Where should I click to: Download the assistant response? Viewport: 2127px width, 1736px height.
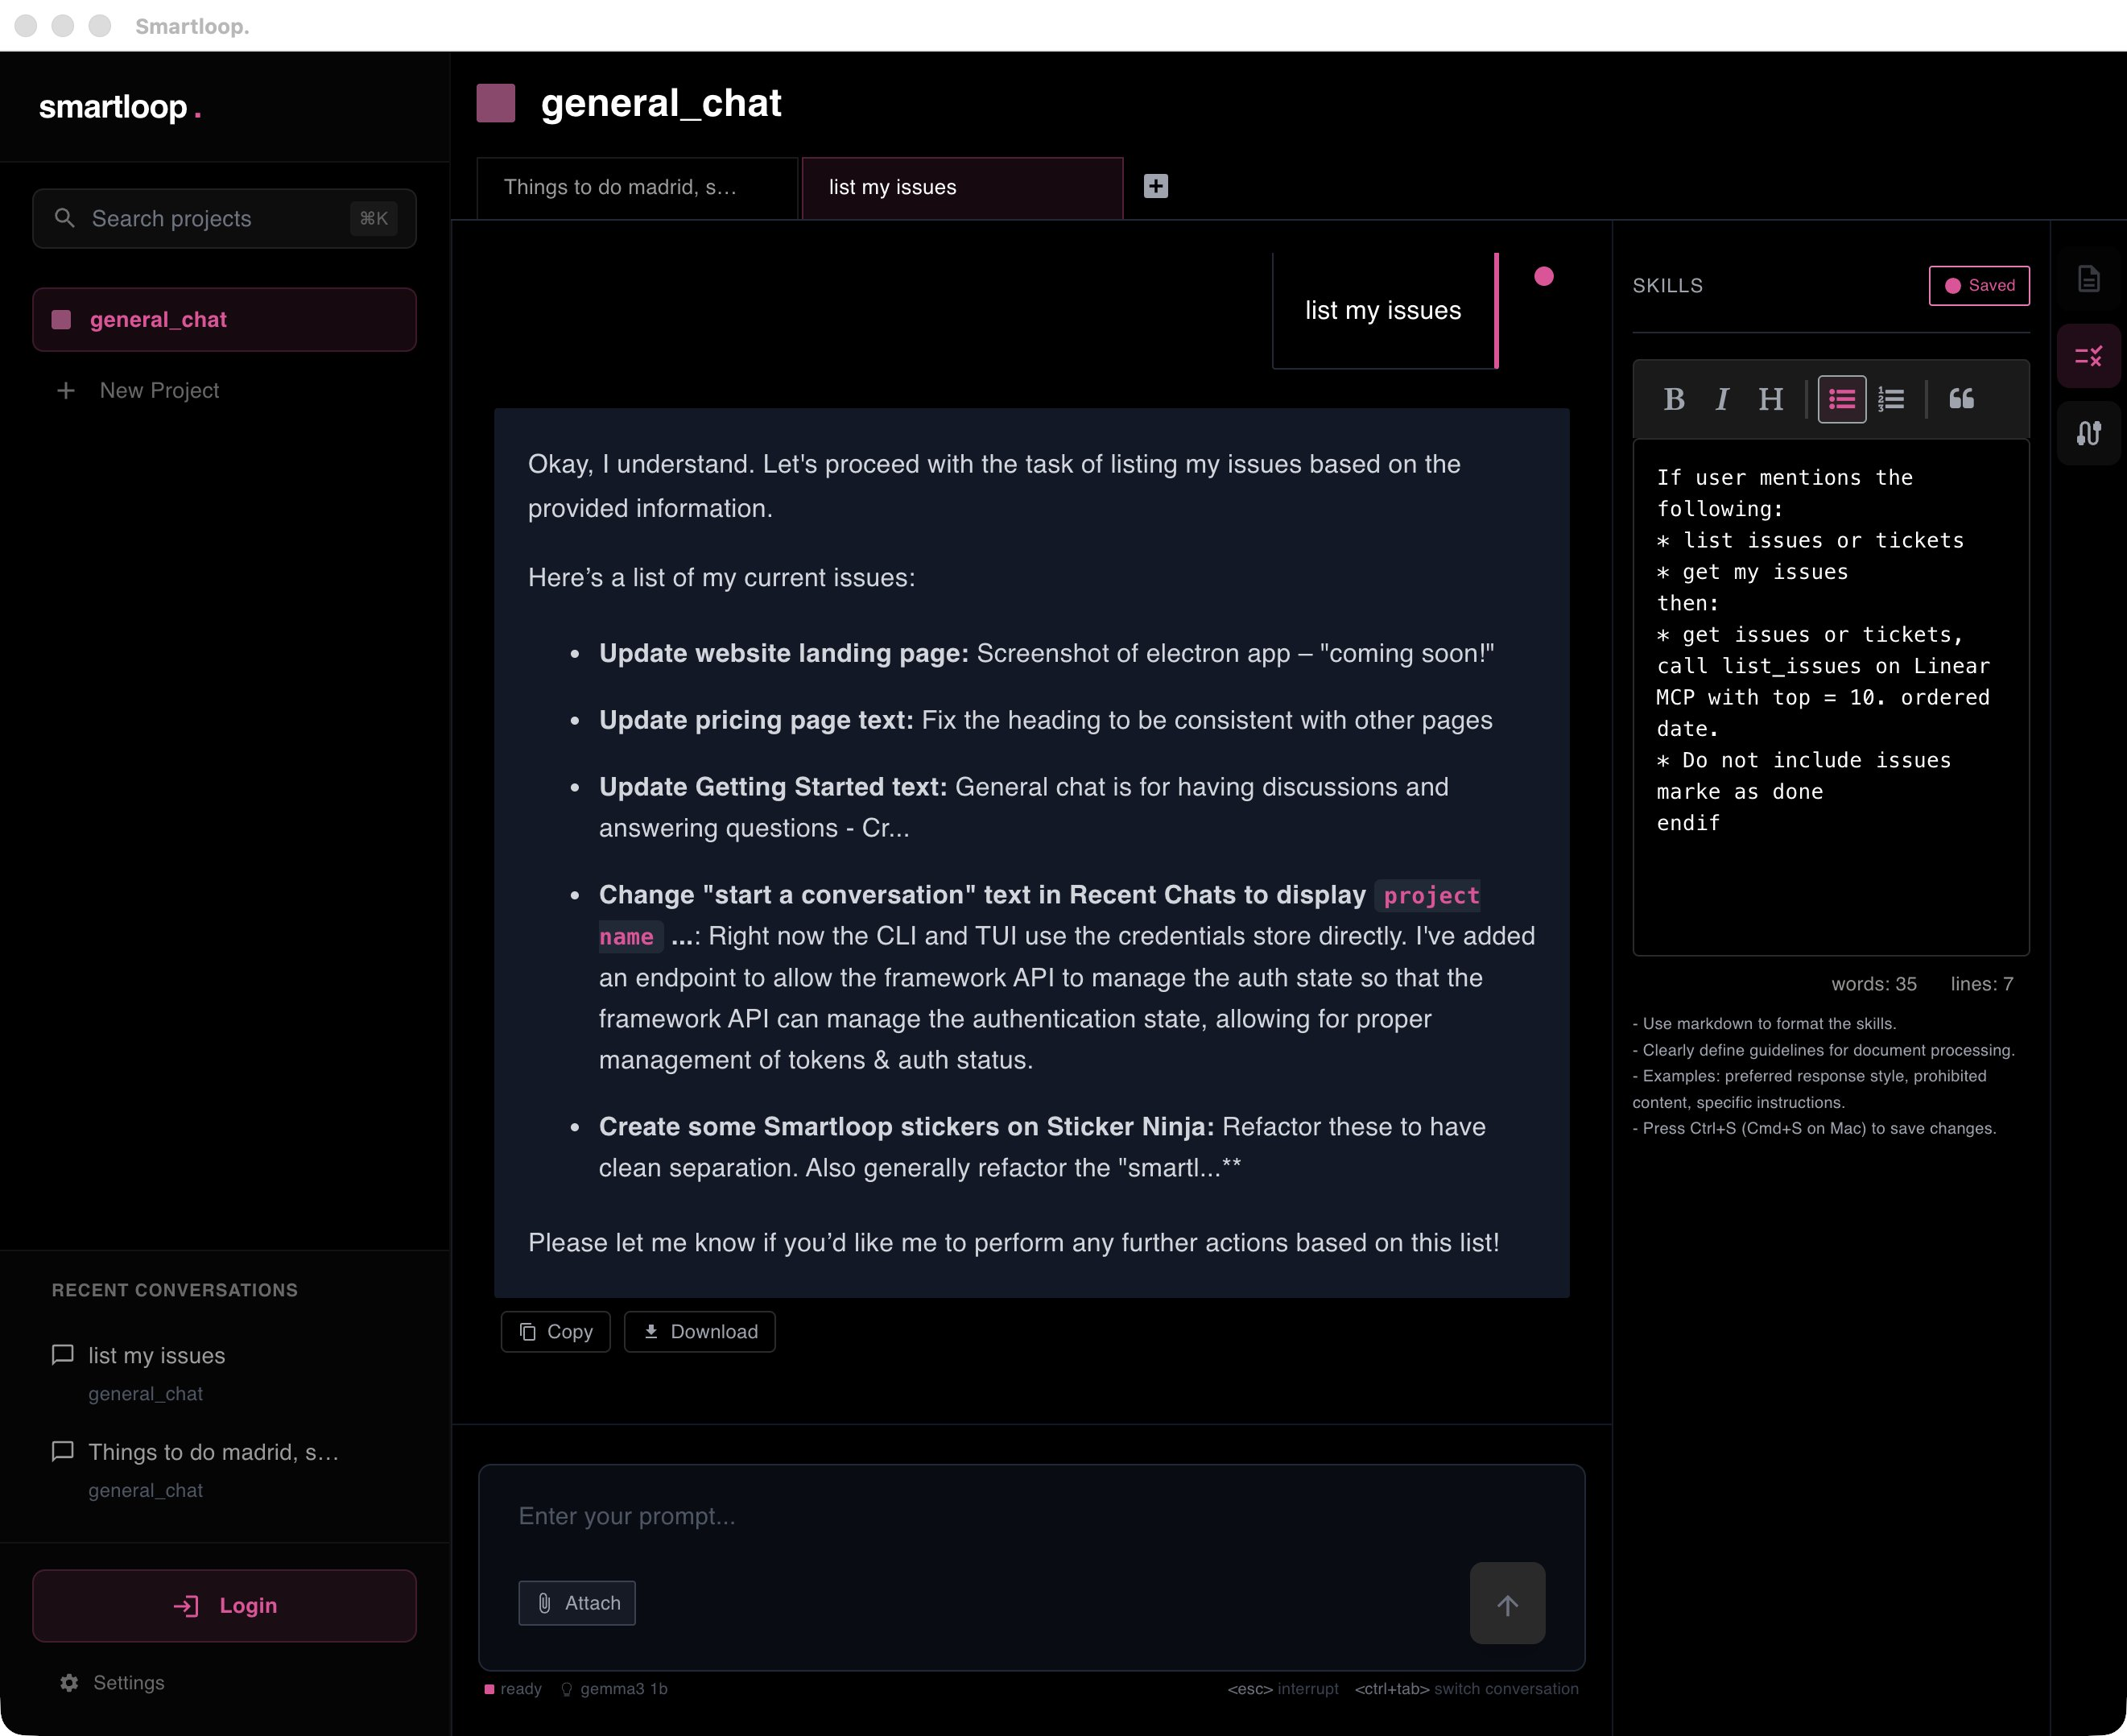click(699, 1331)
